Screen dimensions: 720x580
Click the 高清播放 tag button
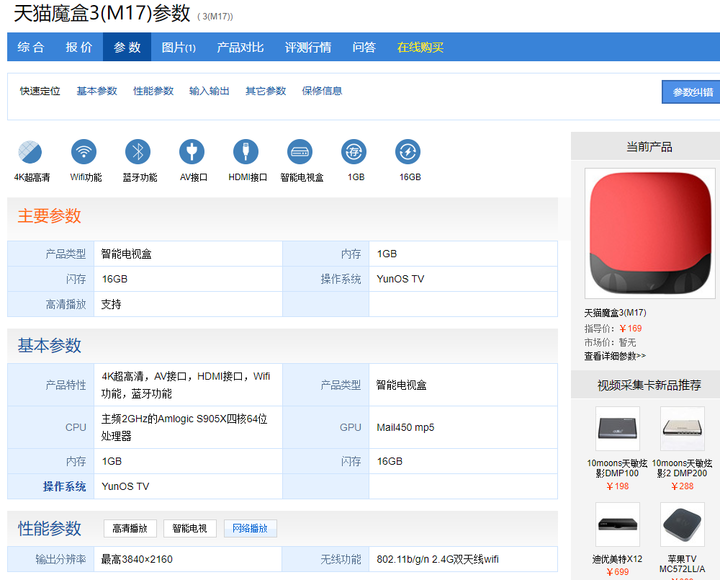pyautogui.click(x=130, y=529)
